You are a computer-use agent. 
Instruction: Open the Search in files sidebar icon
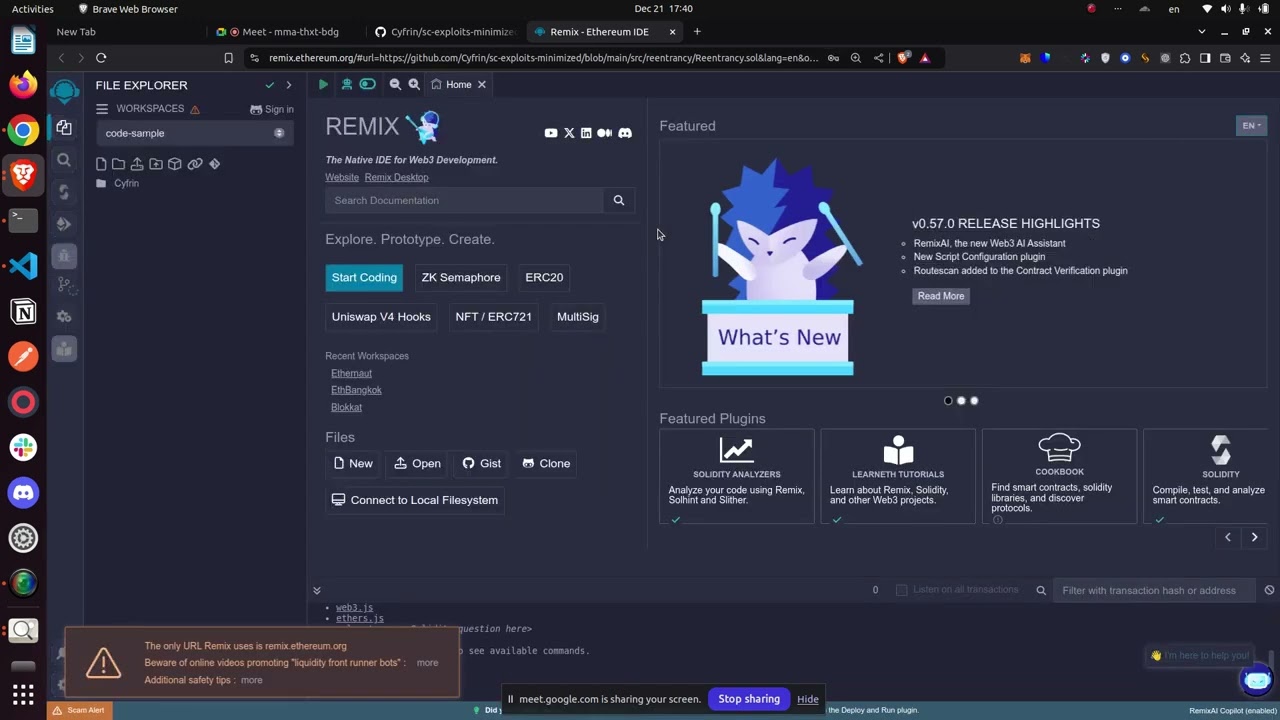[64, 160]
